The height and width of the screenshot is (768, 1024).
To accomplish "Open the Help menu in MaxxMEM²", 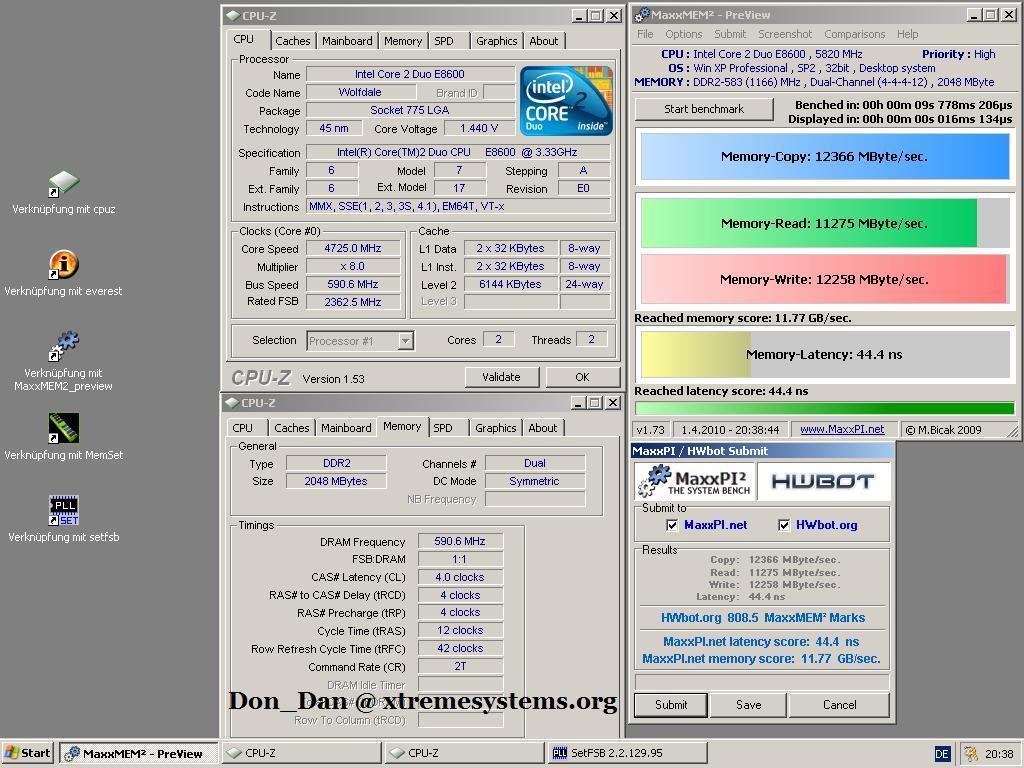I will (907, 34).
